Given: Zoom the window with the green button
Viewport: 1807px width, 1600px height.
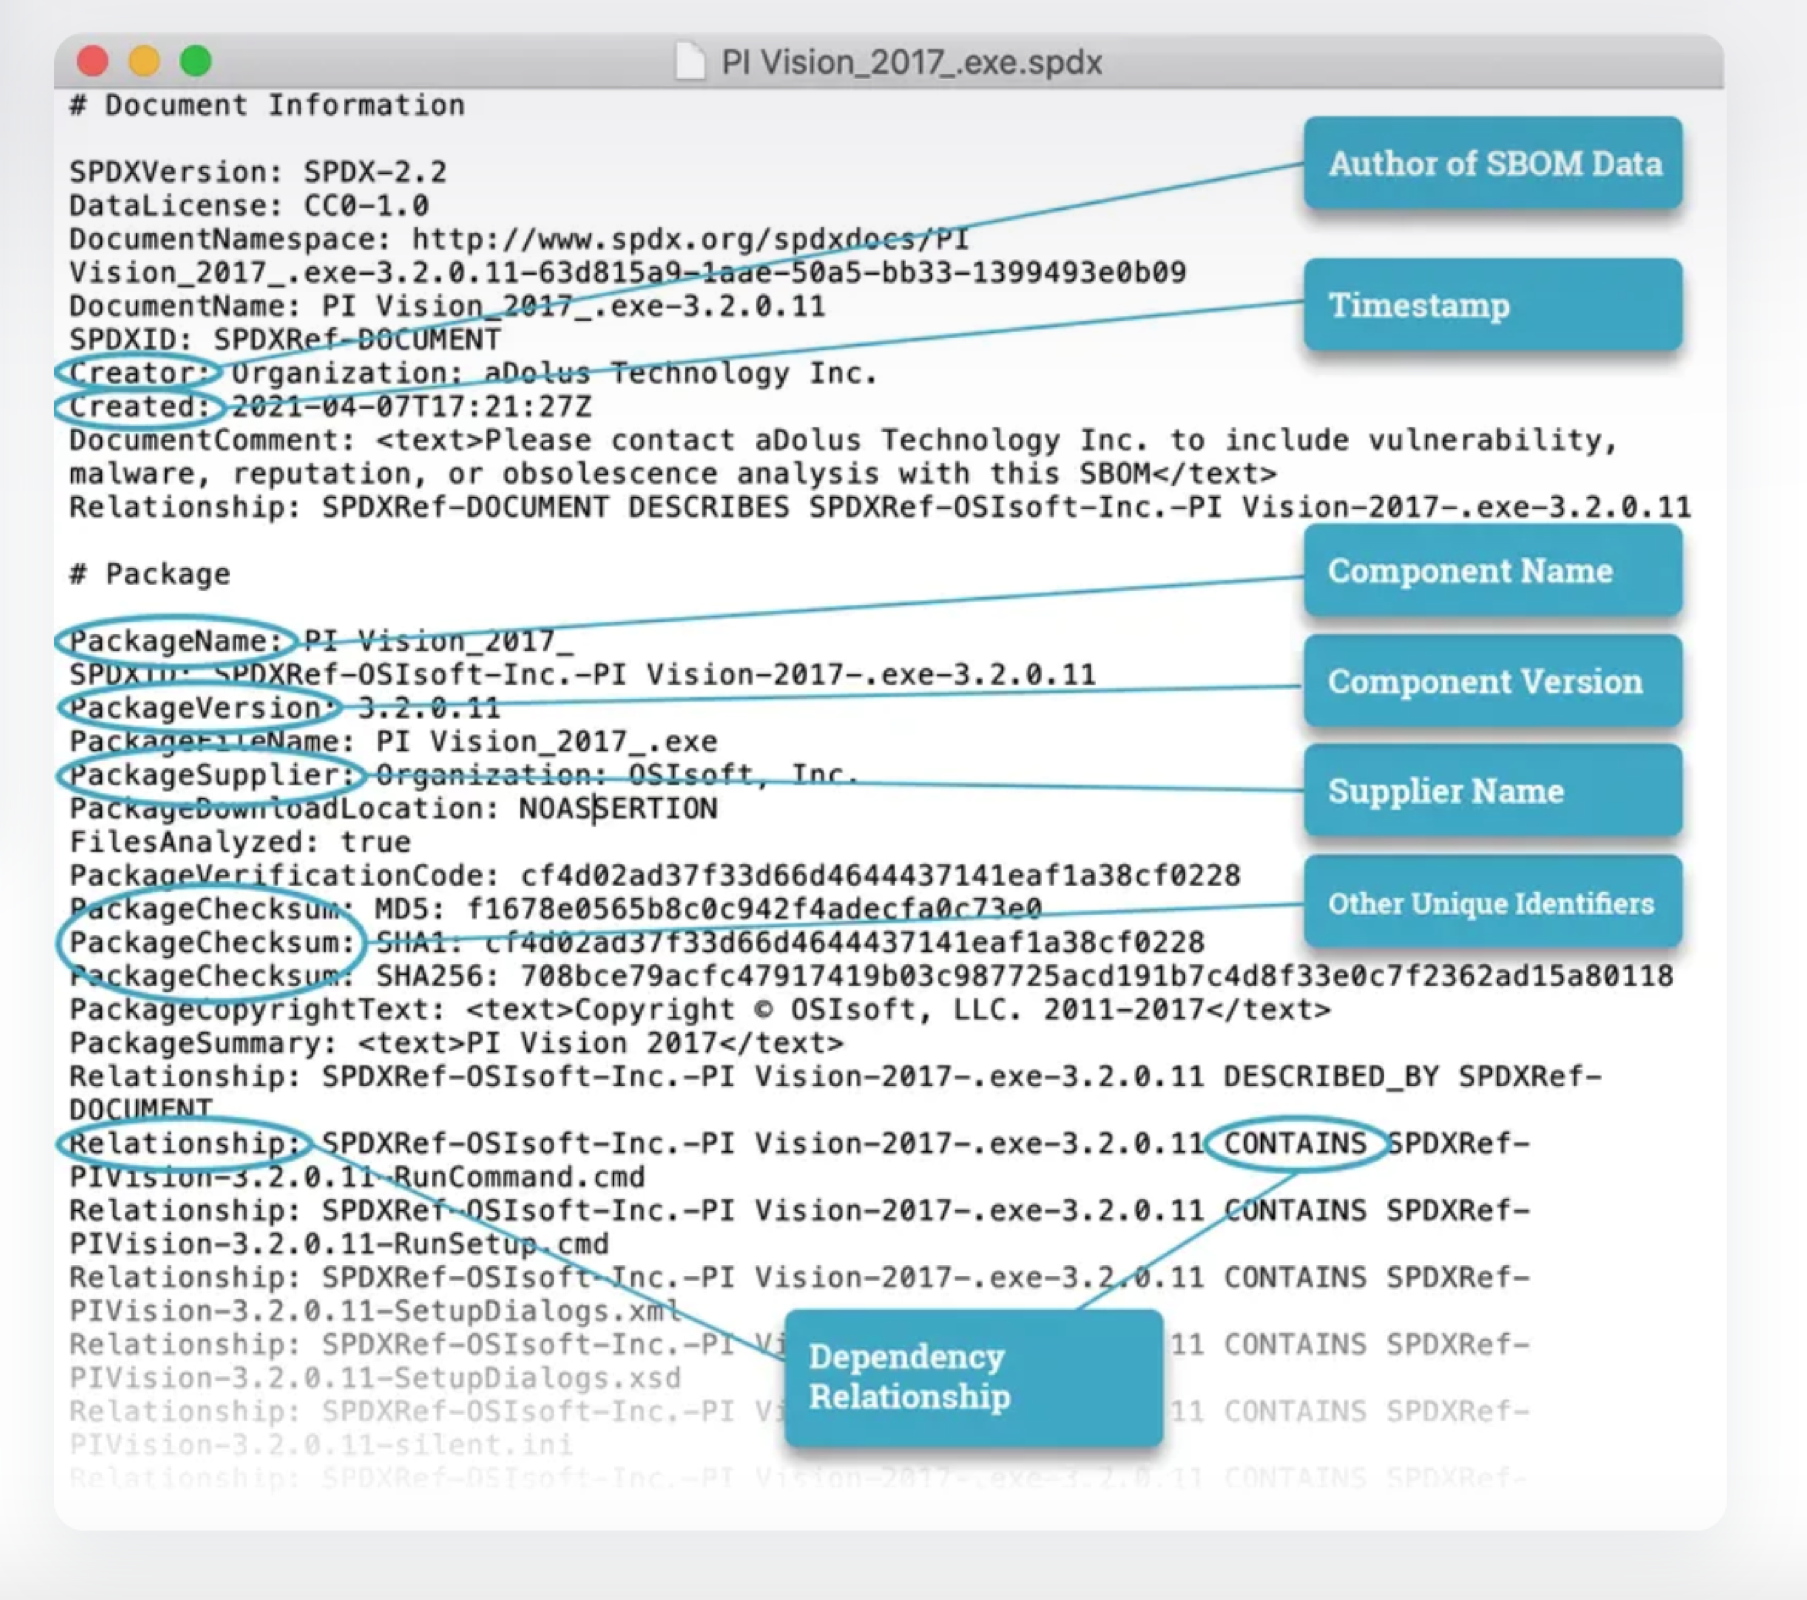Looking at the screenshot, I should click(x=196, y=61).
